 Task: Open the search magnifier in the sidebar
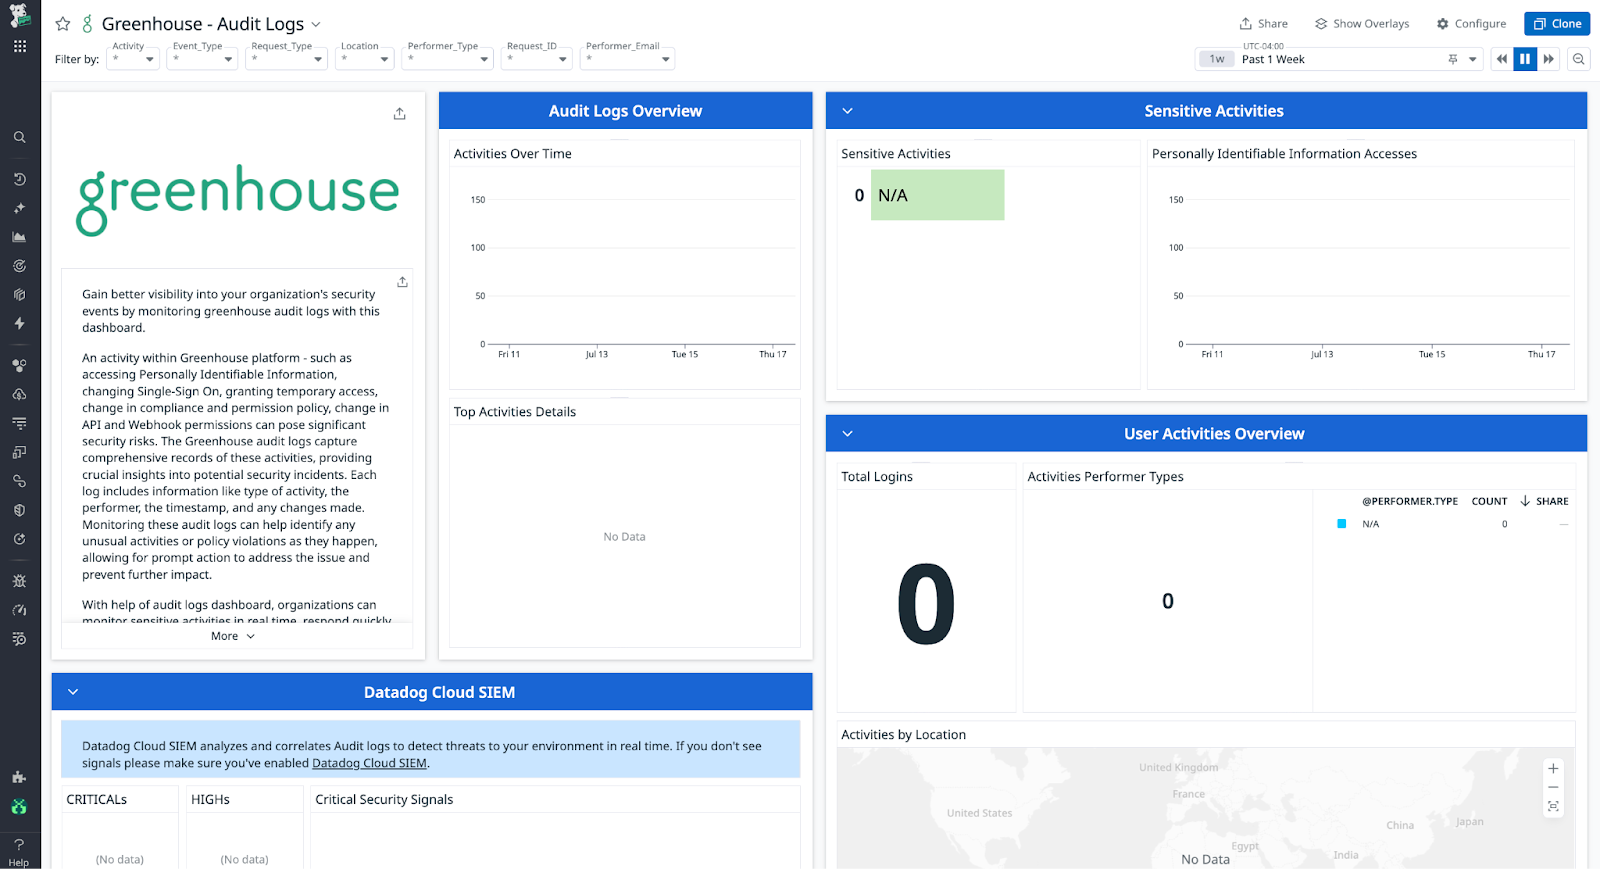[x=19, y=137]
